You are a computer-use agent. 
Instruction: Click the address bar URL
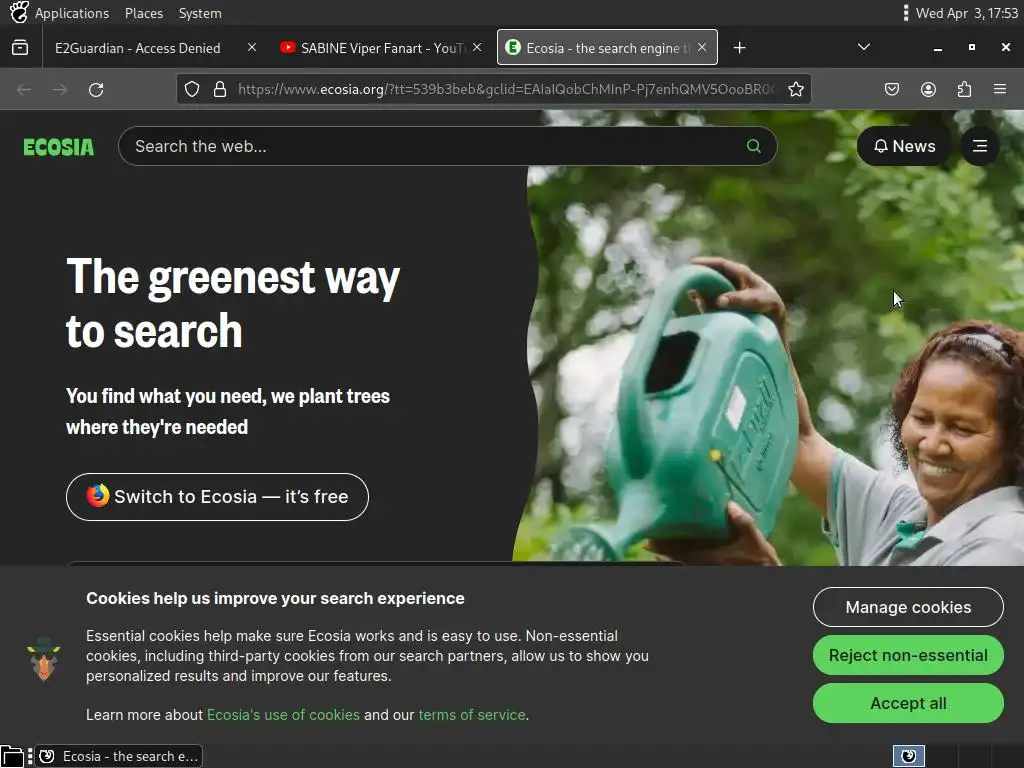click(508, 89)
